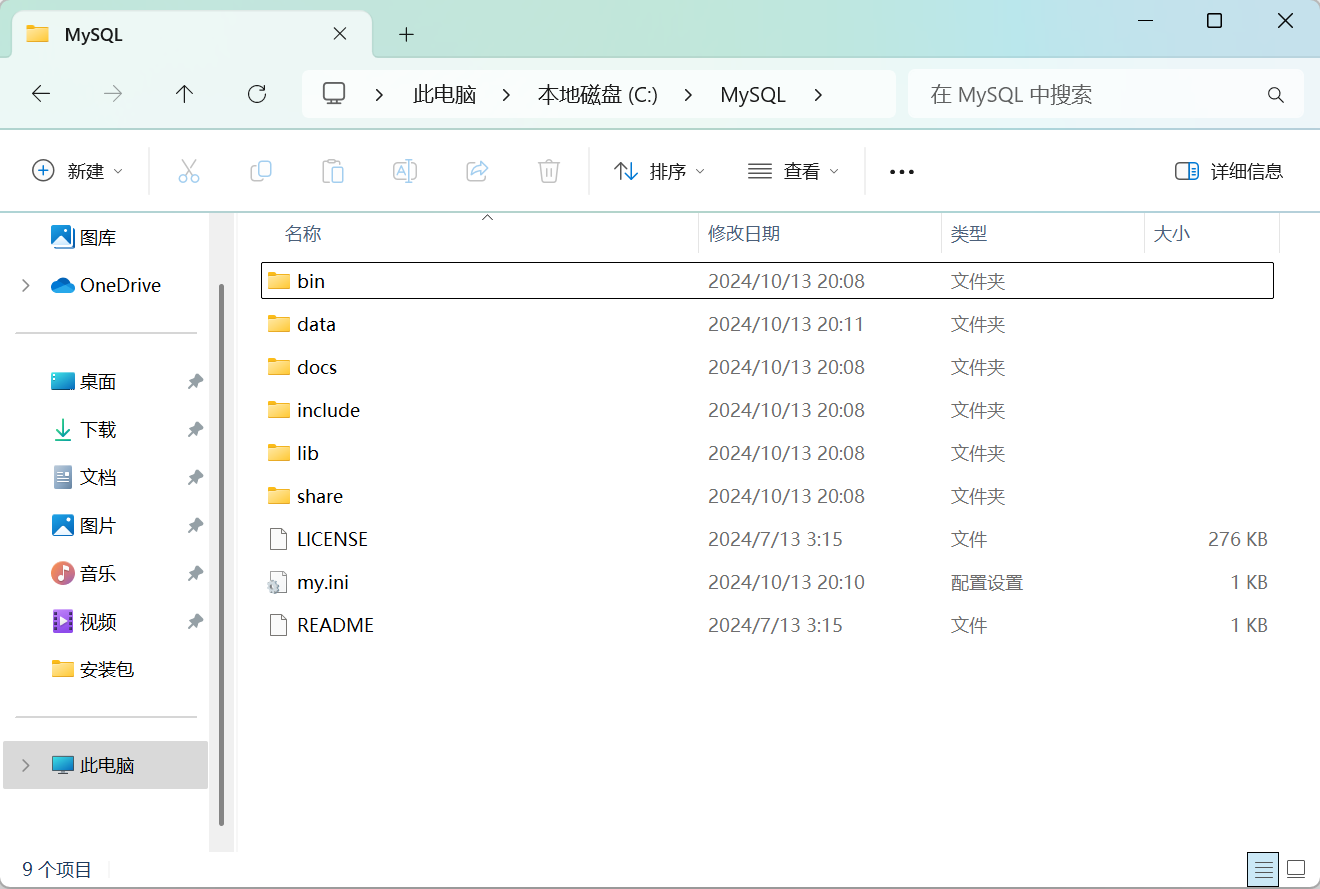Switch to large thumbnails view icon
This screenshot has width=1320, height=889.
click(1297, 868)
